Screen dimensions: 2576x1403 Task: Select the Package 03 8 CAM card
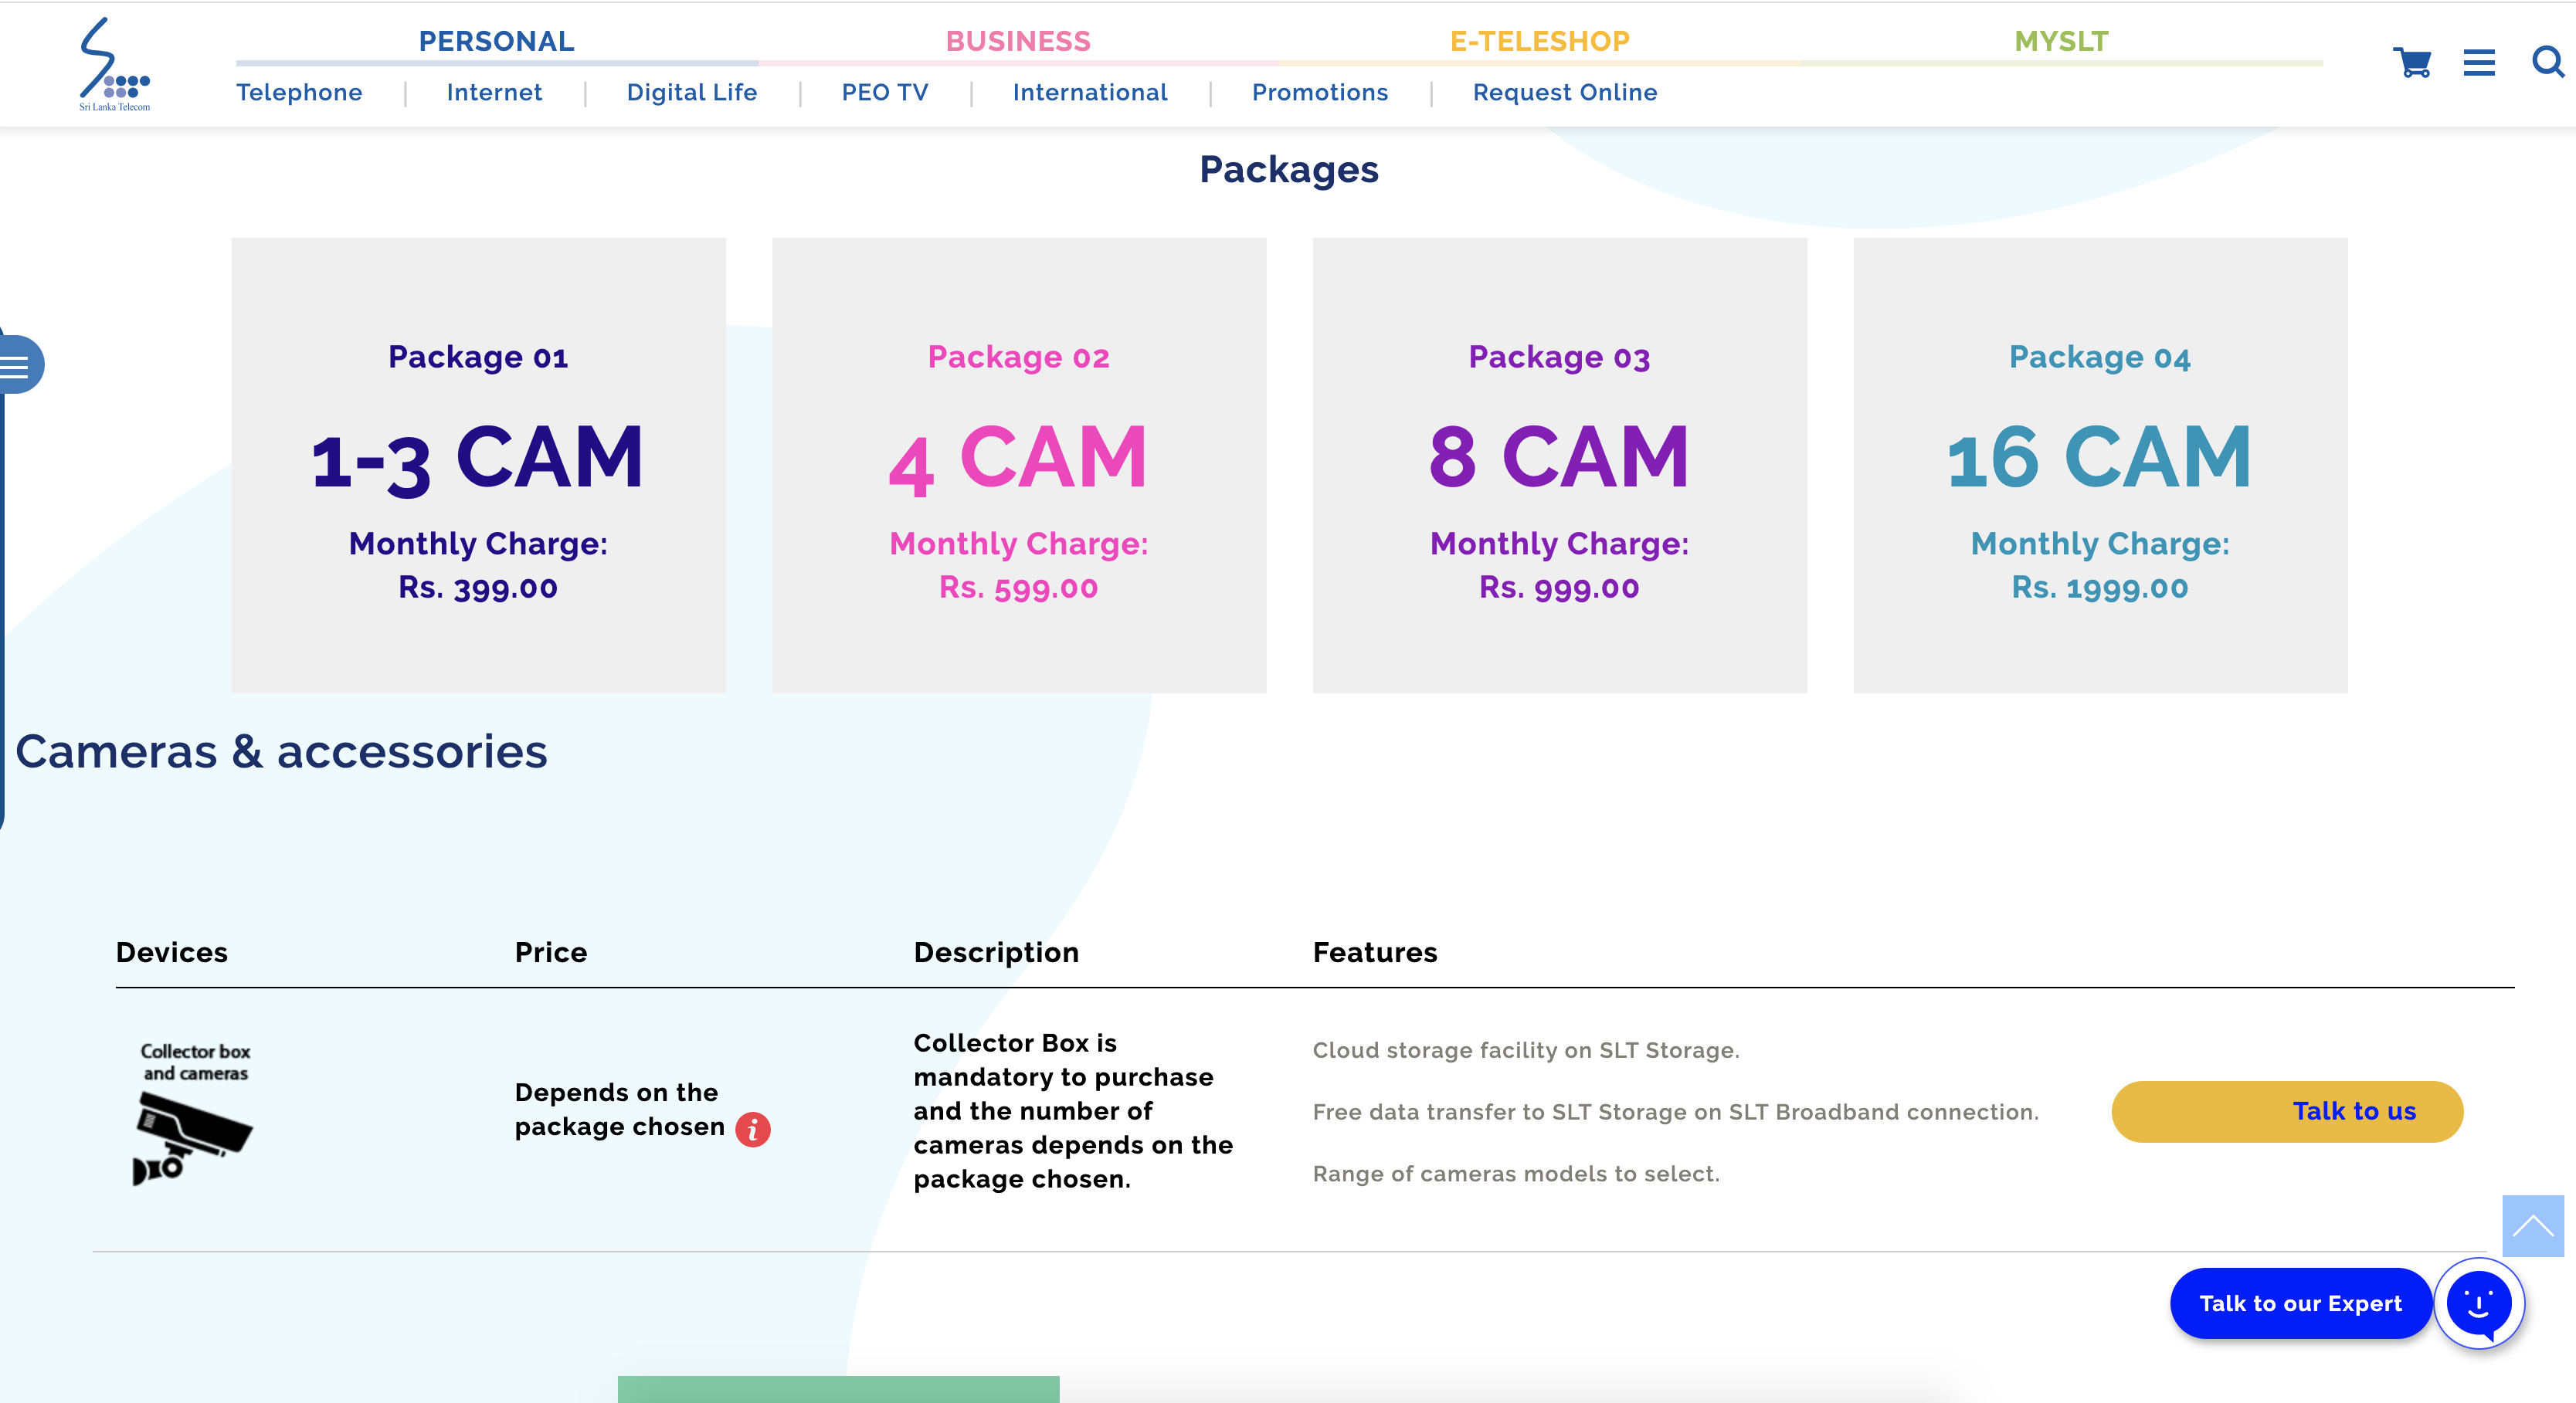1560,465
